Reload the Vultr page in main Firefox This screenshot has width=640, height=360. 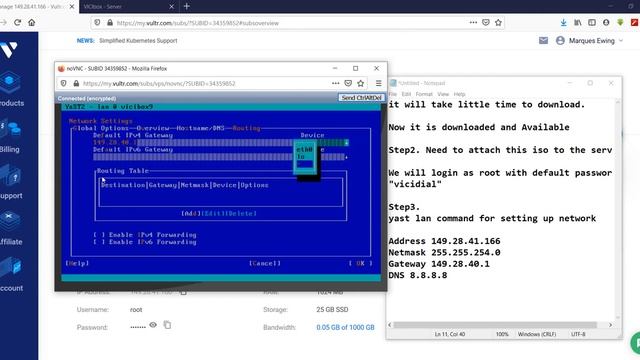click(x=17, y=22)
